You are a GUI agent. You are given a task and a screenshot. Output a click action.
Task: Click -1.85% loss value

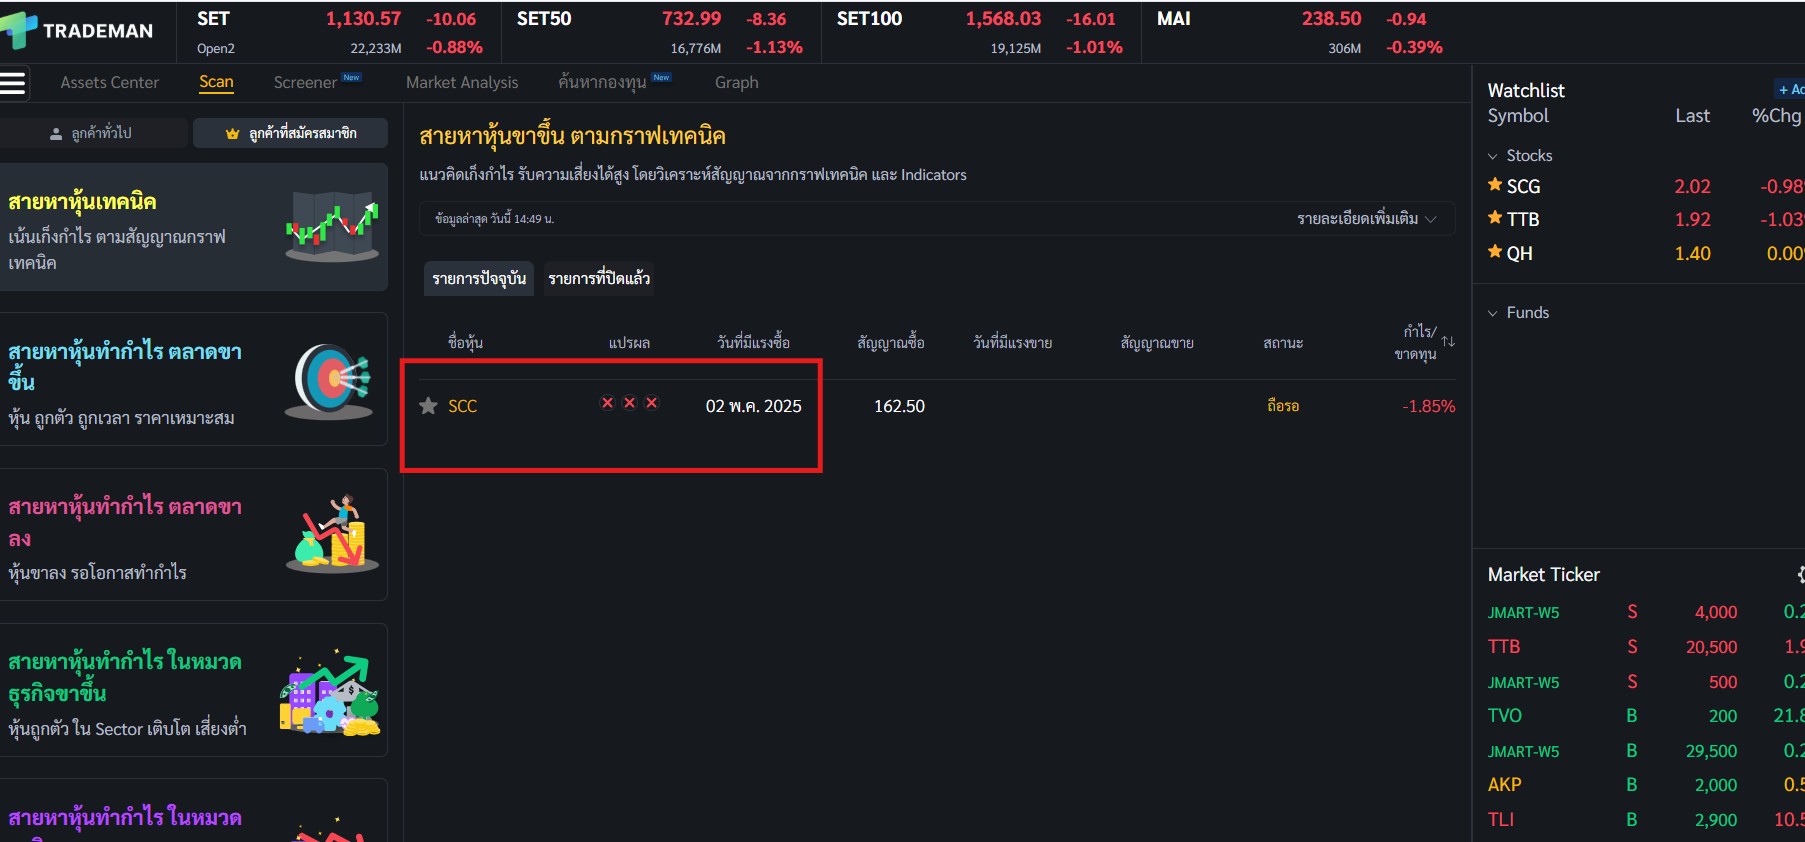pos(1428,406)
